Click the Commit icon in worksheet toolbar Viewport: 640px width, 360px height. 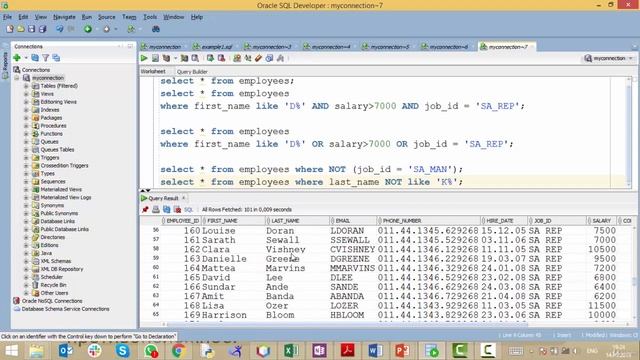point(210,58)
